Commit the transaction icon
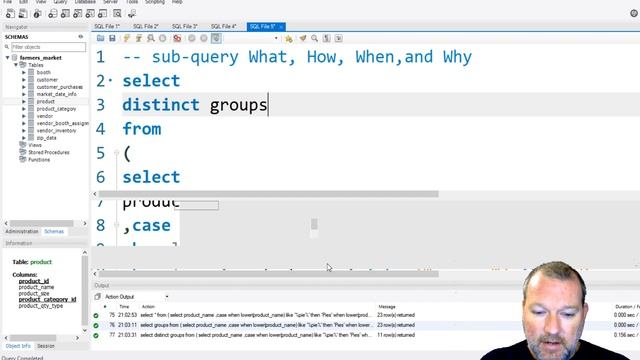The height and width of the screenshot is (360, 640). 191,38
